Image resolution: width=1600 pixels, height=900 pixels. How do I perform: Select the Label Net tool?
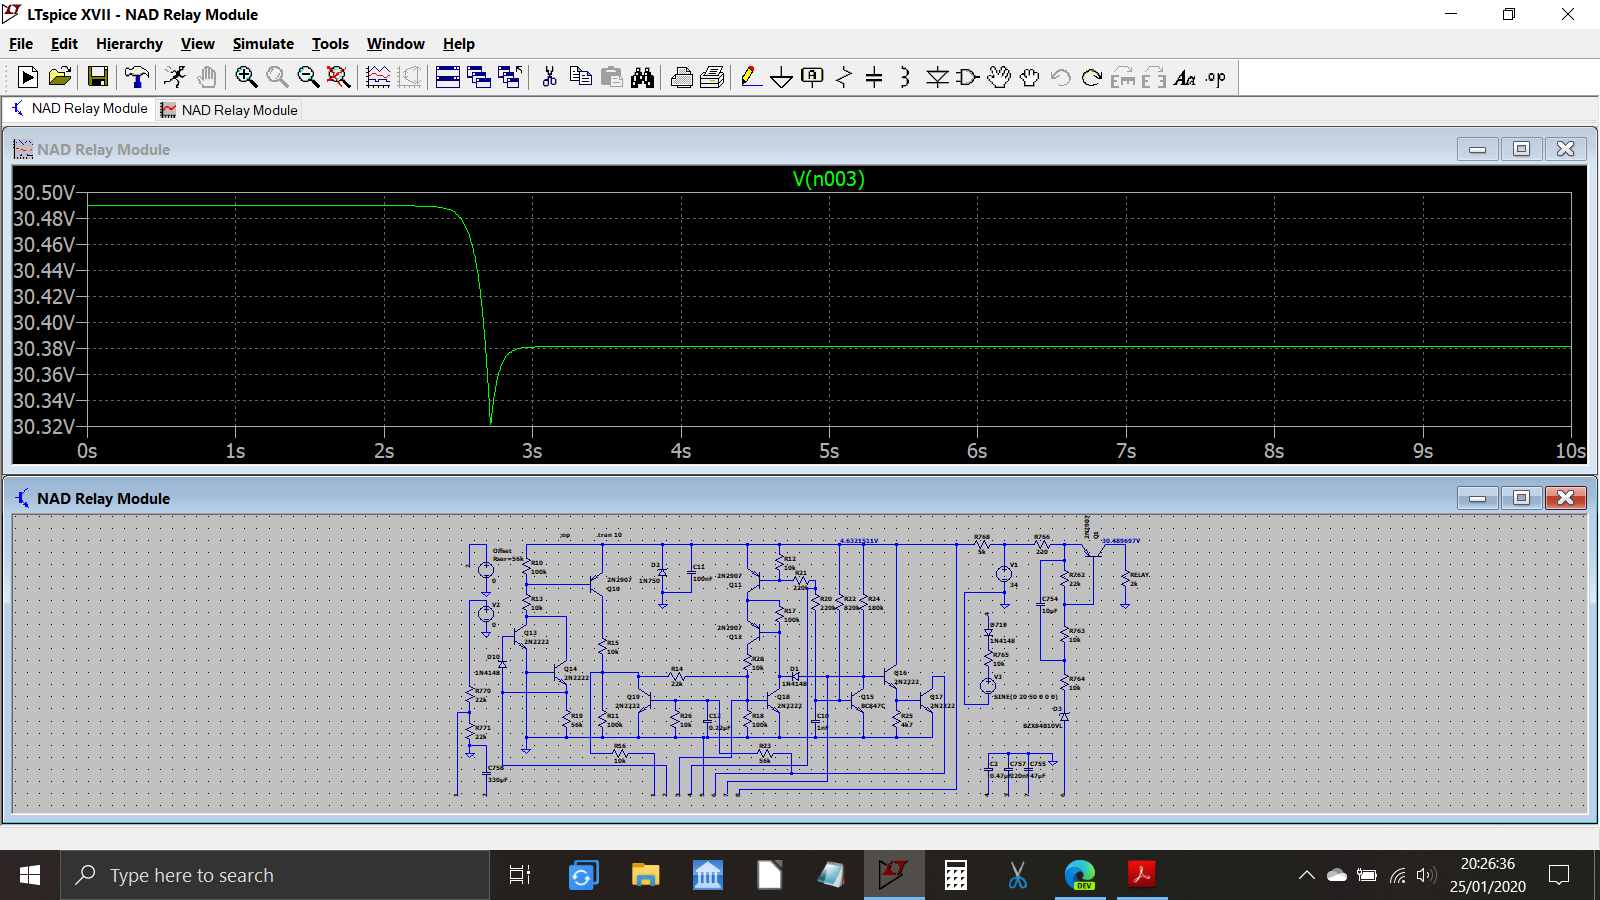(813, 77)
